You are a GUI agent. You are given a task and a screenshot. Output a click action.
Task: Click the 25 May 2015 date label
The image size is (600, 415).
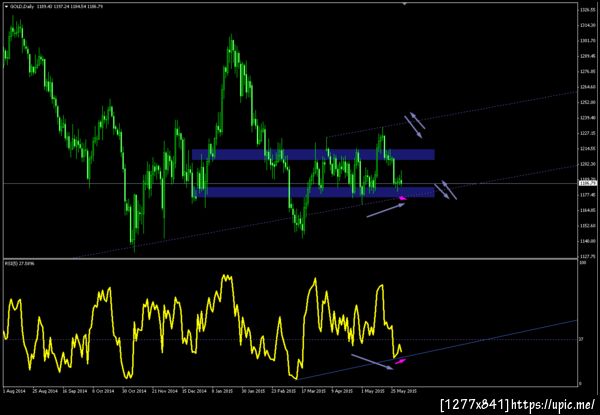[x=404, y=391]
